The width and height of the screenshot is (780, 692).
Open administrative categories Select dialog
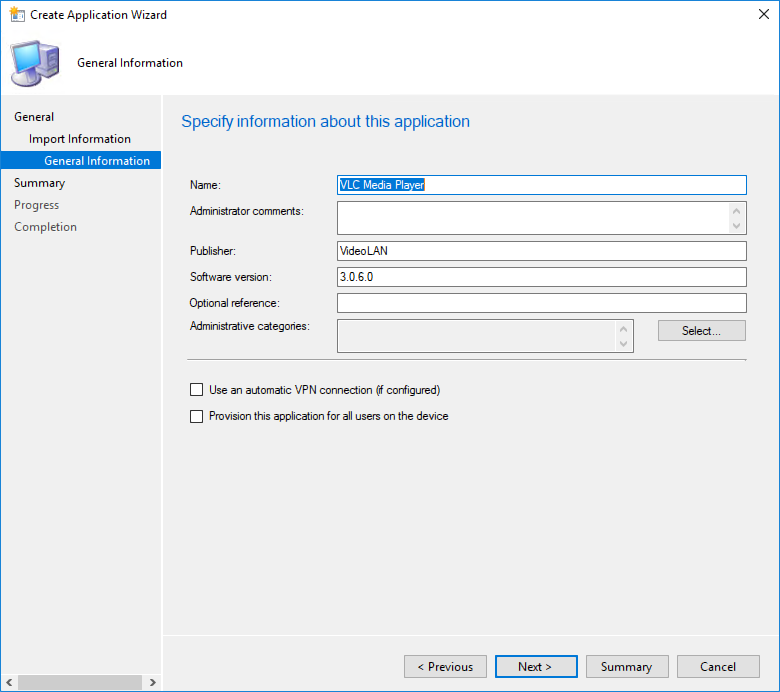pos(701,331)
